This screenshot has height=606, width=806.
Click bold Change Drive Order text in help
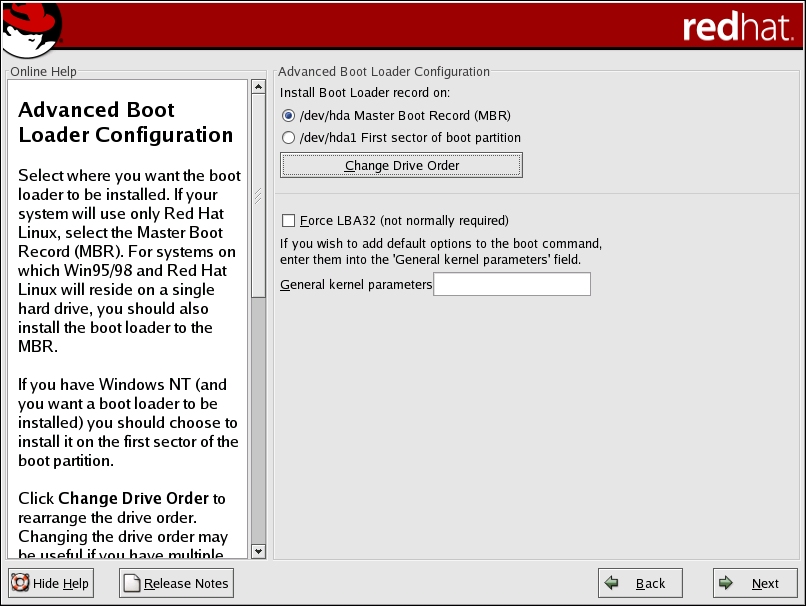click(x=133, y=498)
